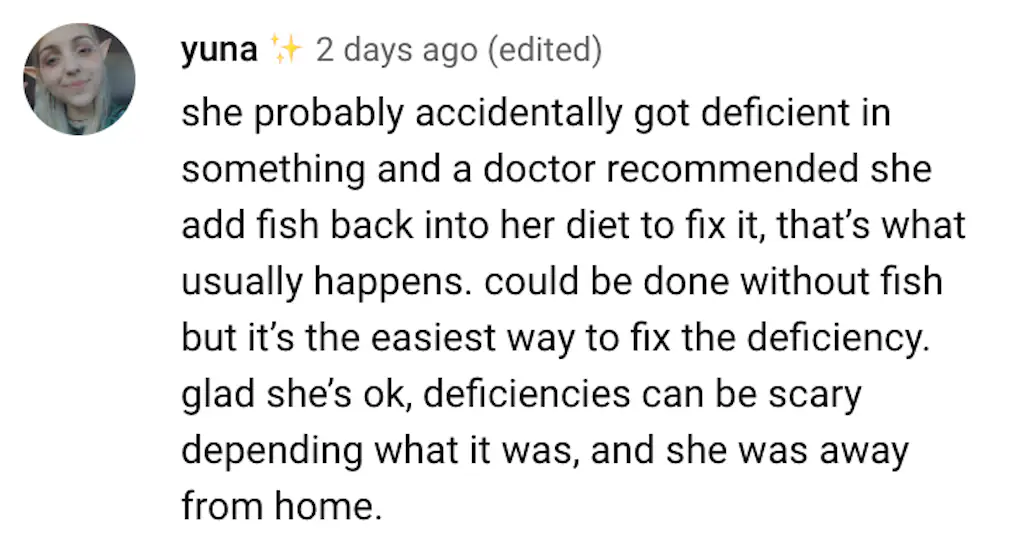Click the line beginning 'glad she's ok'
This screenshot has height=551, width=1024.
click(x=520, y=394)
